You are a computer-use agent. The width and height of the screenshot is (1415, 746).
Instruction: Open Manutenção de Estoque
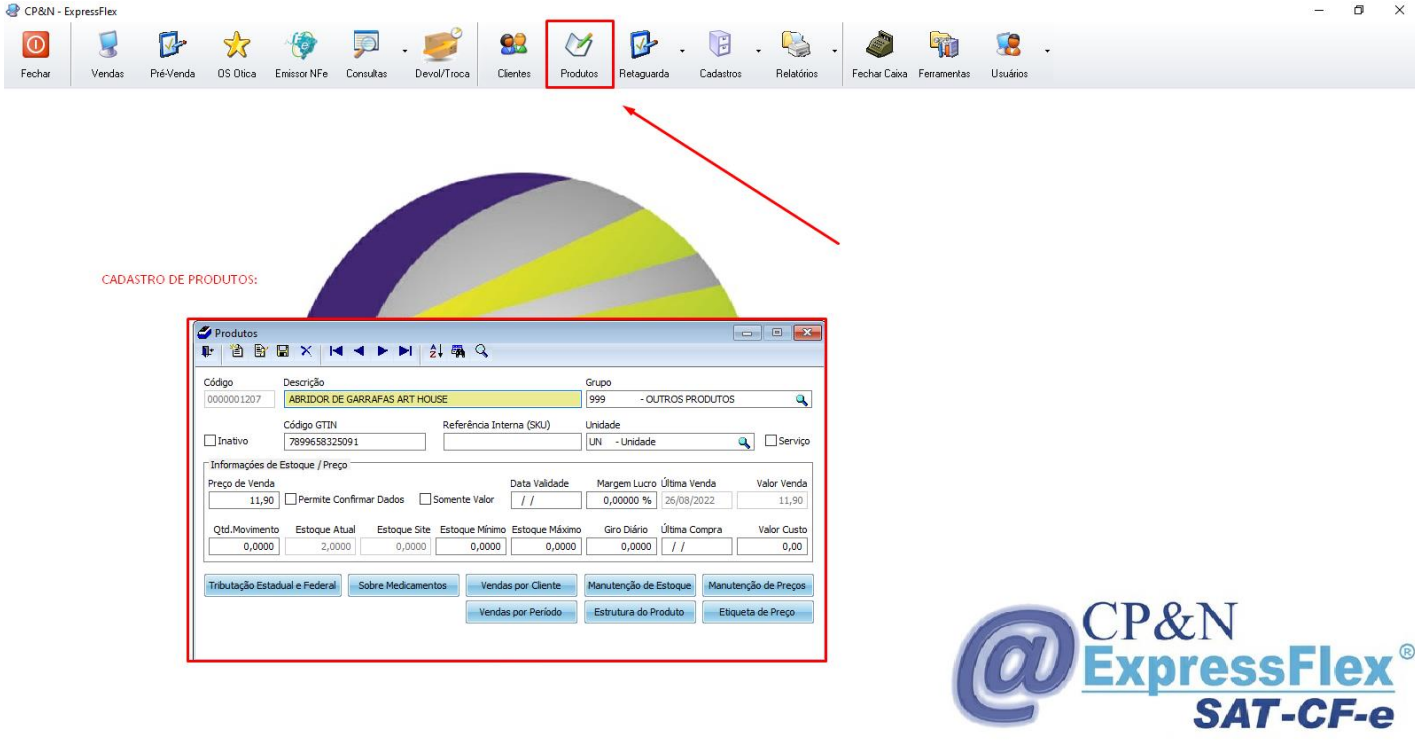[639, 585]
